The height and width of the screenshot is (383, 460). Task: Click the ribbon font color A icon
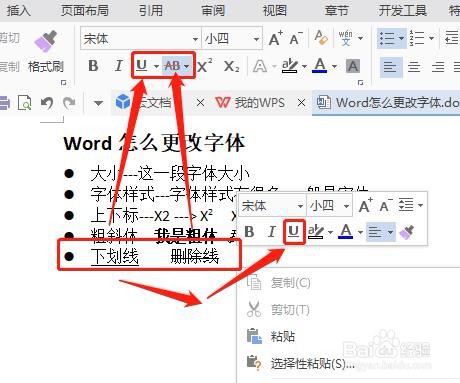coord(320,66)
